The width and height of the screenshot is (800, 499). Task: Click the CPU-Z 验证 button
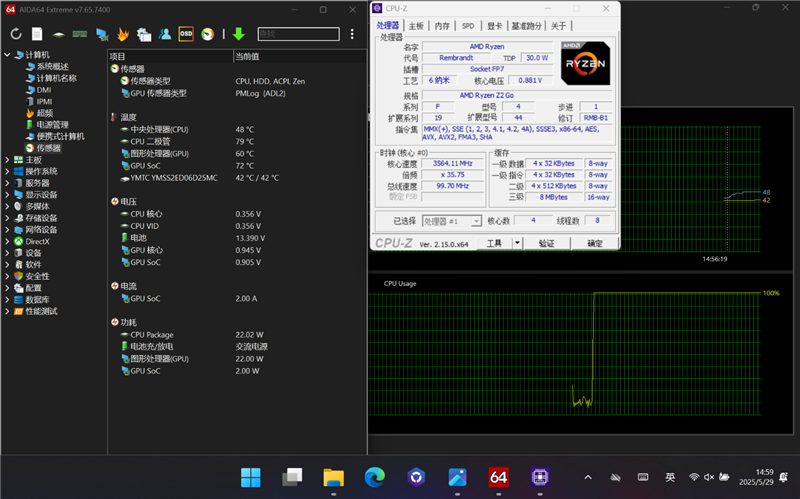(546, 243)
